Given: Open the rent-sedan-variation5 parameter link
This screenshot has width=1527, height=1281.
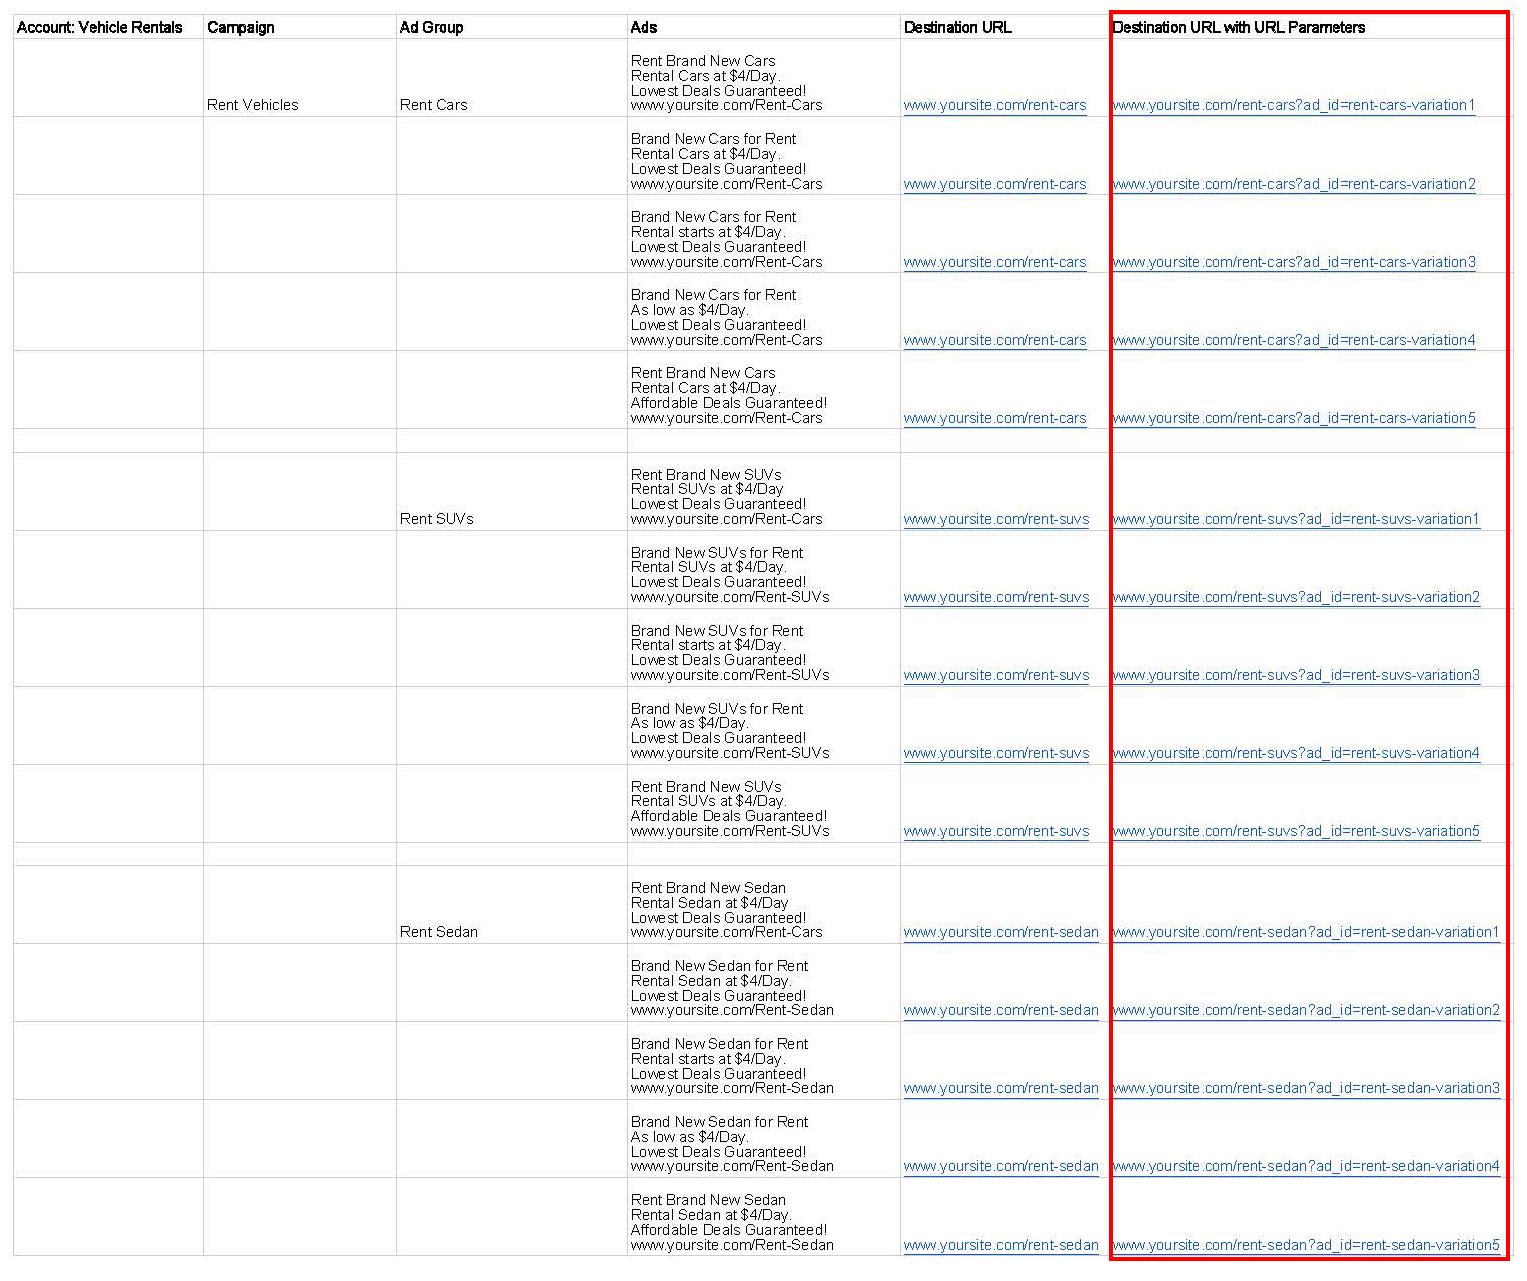Looking at the screenshot, I should pyautogui.click(x=1306, y=1245).
